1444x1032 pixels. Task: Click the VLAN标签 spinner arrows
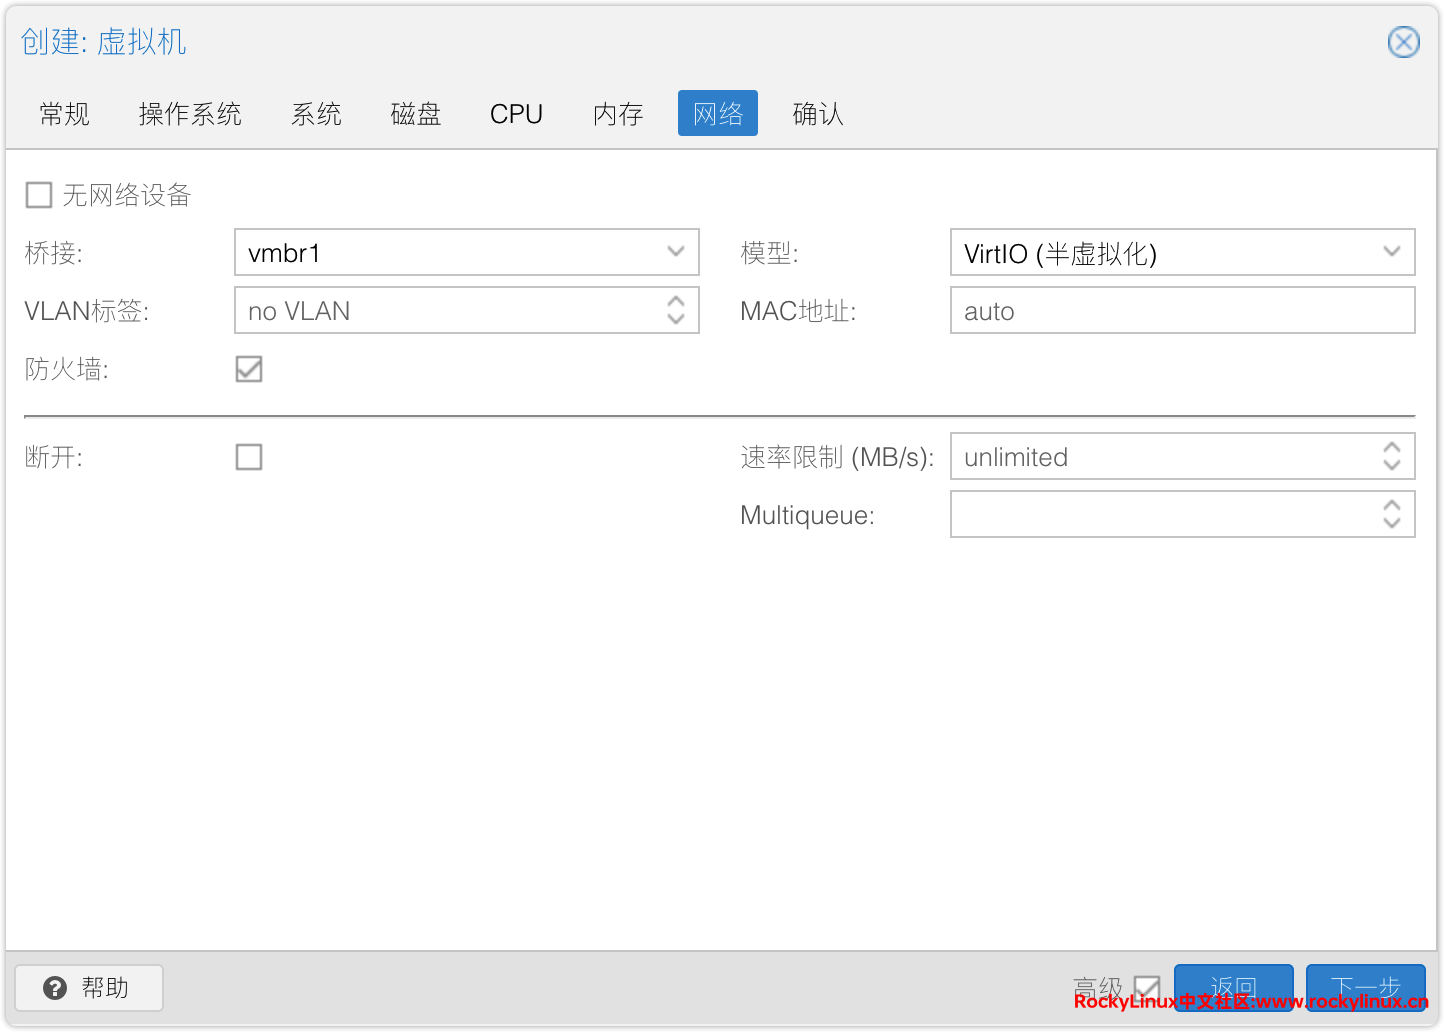coord(676,310)
